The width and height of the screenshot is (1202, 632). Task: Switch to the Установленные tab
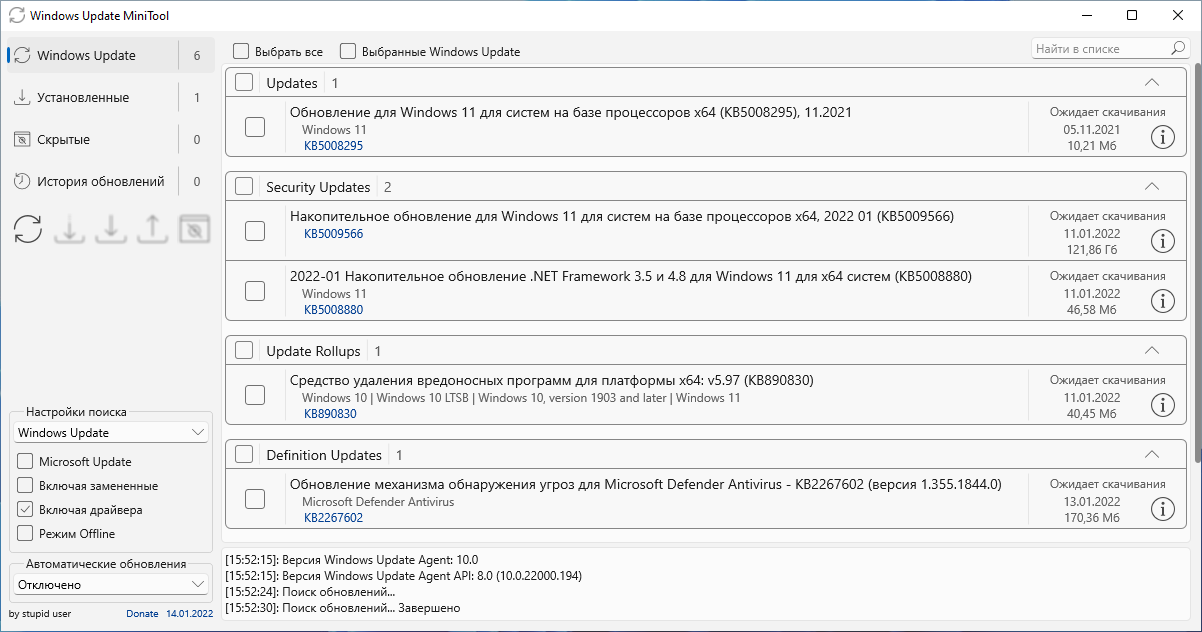[x=83, y=98]
